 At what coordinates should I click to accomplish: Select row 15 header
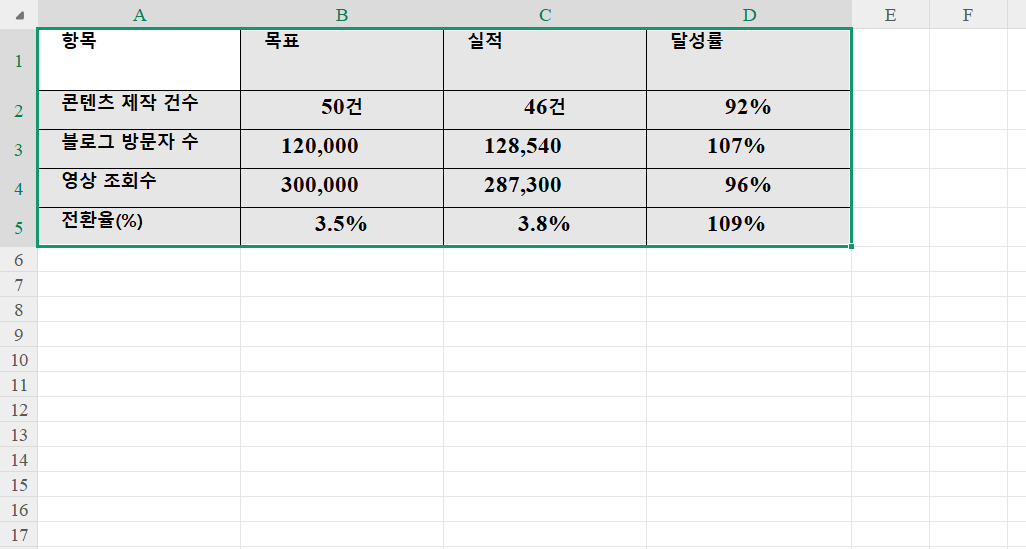pyautogui.click(x=18, y=484)
